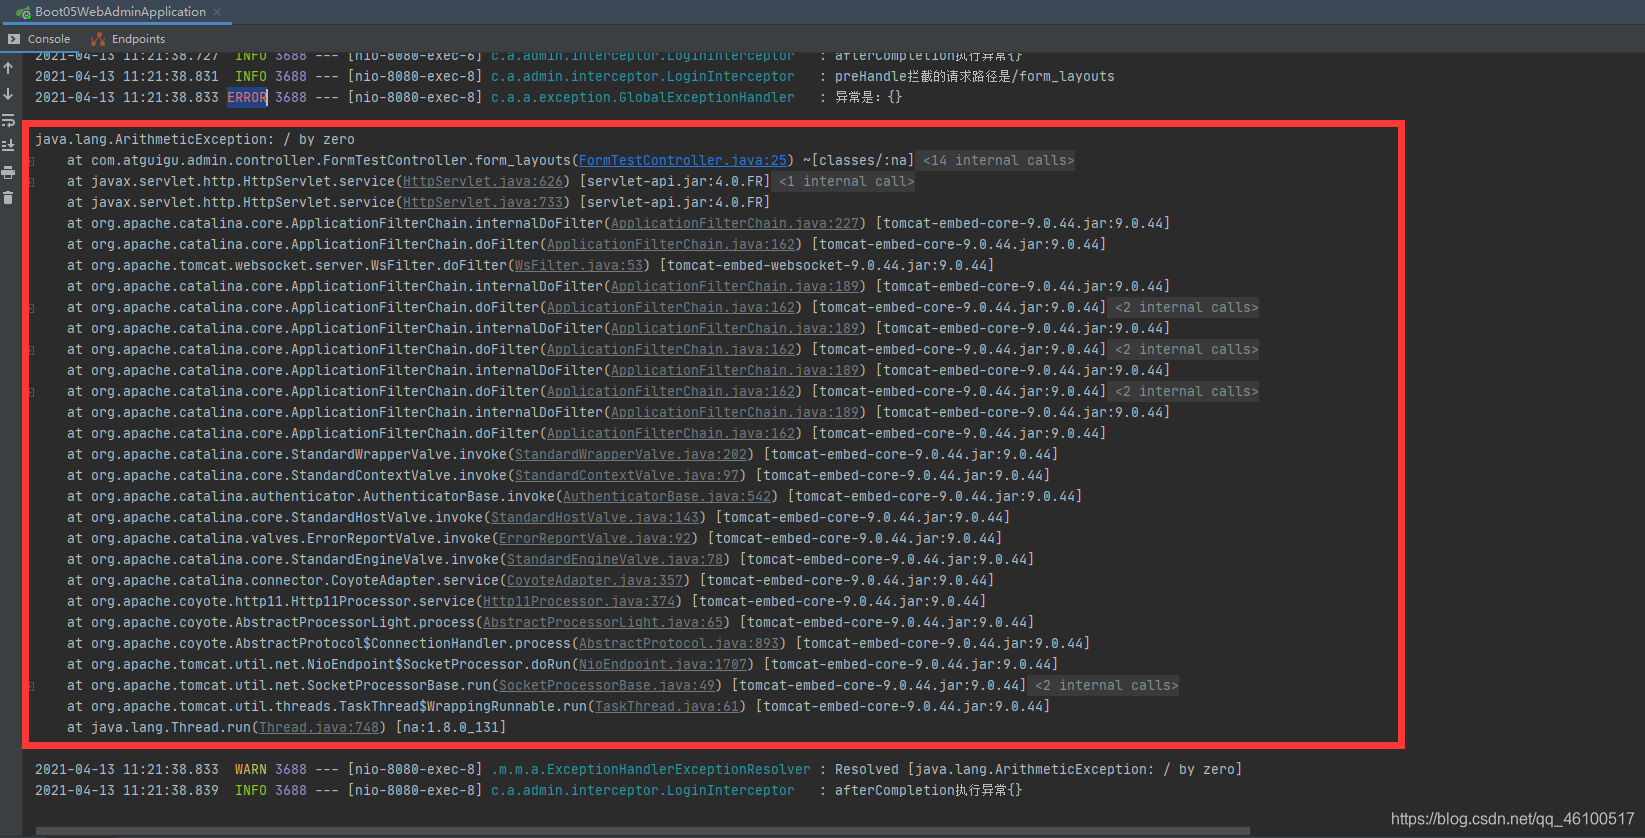Open the CoyoteAdapter.java:357 link
This screenshot has width=1645, height=838.
595,580
